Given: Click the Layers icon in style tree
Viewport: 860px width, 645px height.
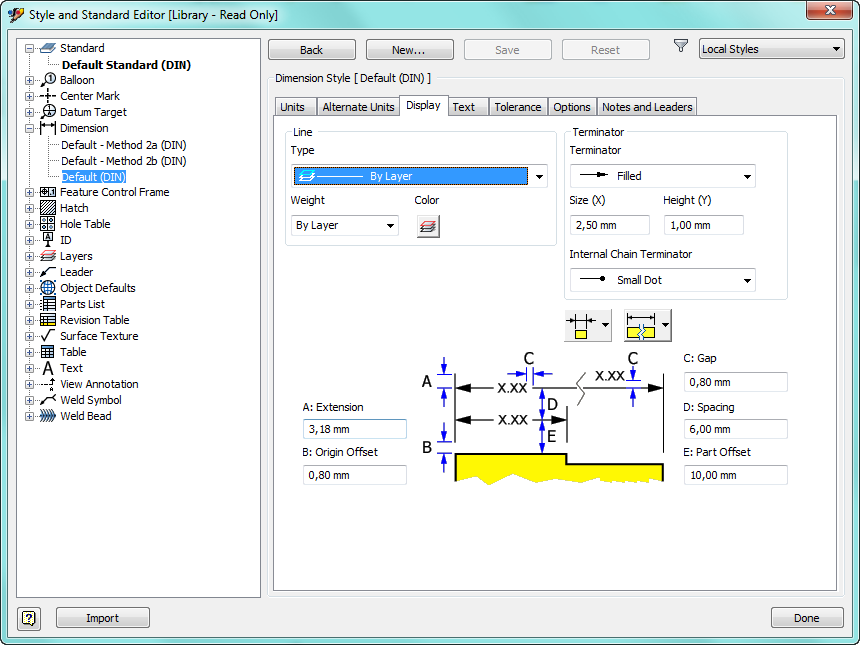Looking at the screenshot, I should click(x=48, y=256).
